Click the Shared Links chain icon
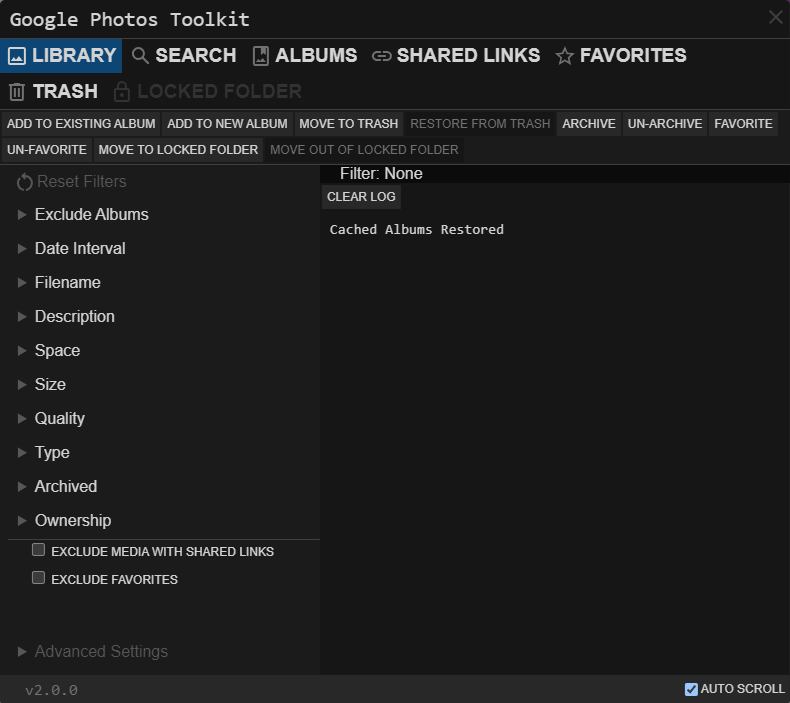 (x=381, y=56)
